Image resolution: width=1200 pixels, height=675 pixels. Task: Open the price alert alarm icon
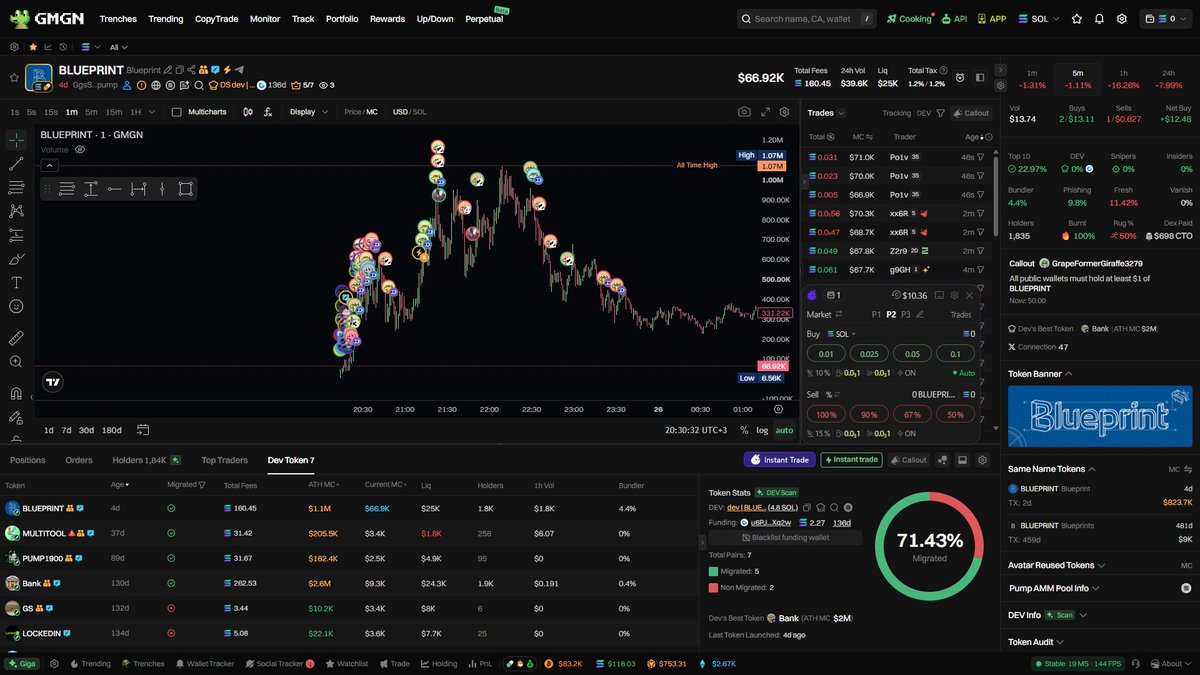pyautogui.click(x=960, y=77)
